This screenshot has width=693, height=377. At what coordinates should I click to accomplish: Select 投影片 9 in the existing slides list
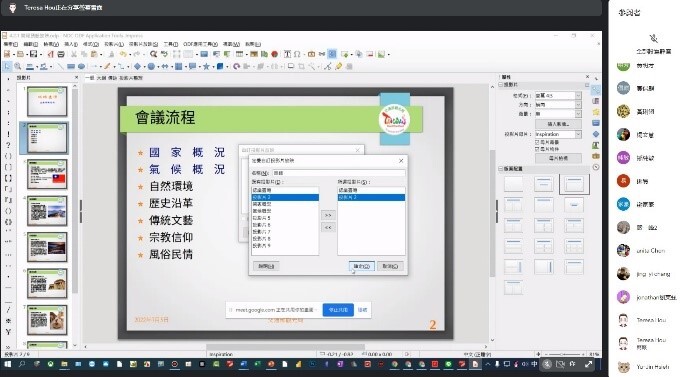[285, 245]
